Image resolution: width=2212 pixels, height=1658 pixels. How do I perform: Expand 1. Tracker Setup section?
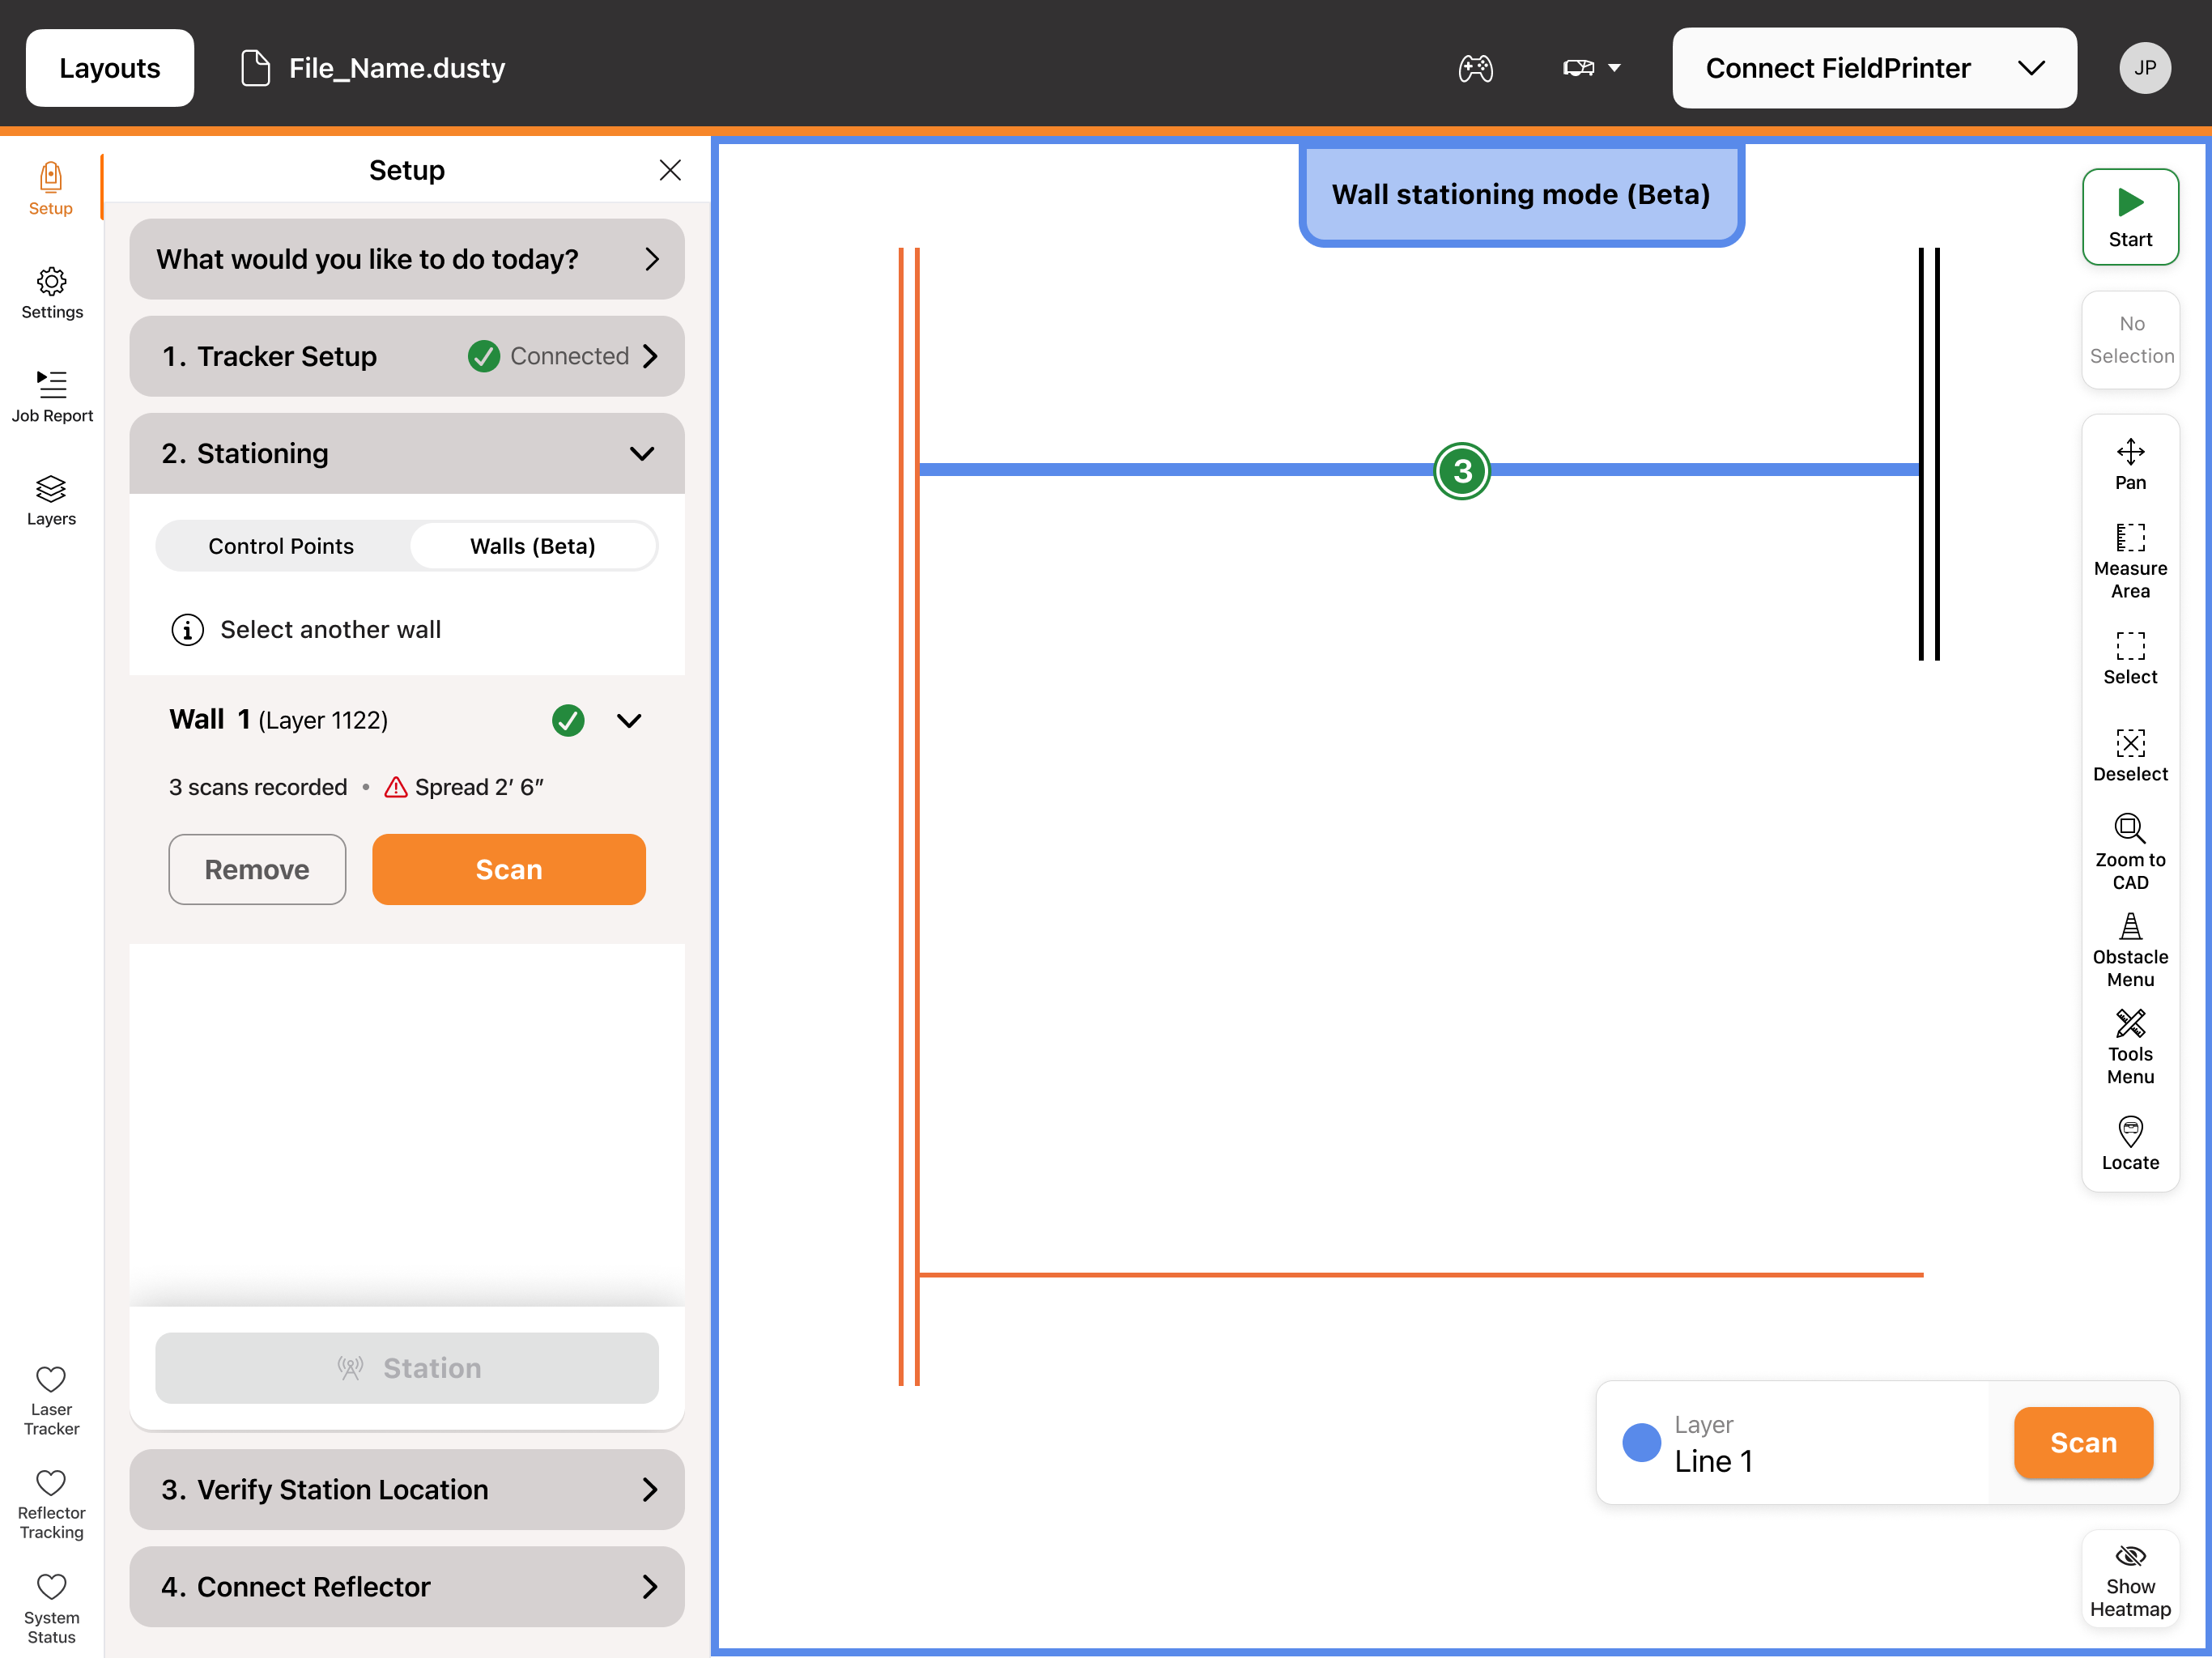click(x=407, y=356)
